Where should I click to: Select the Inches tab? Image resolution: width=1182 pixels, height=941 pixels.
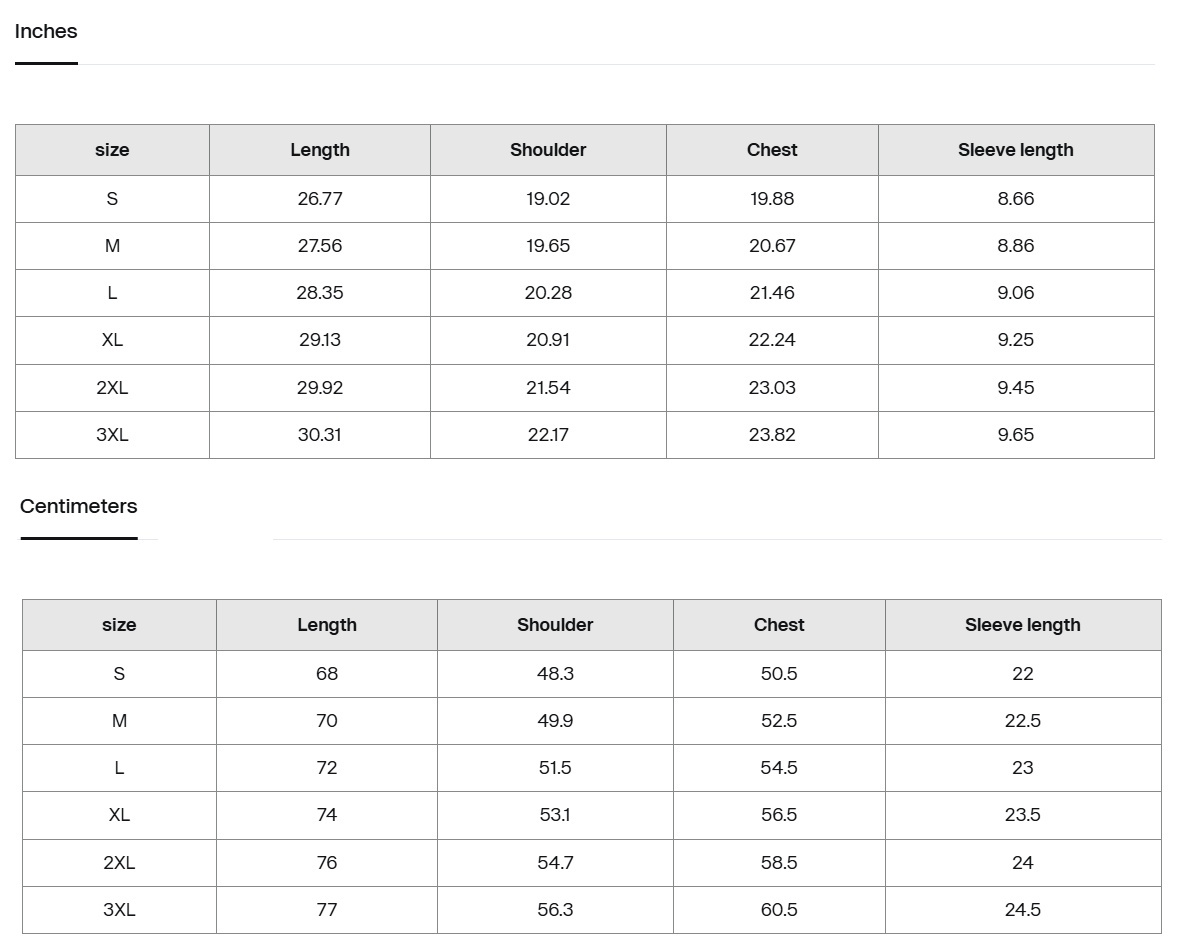click(x=46, y=32)
